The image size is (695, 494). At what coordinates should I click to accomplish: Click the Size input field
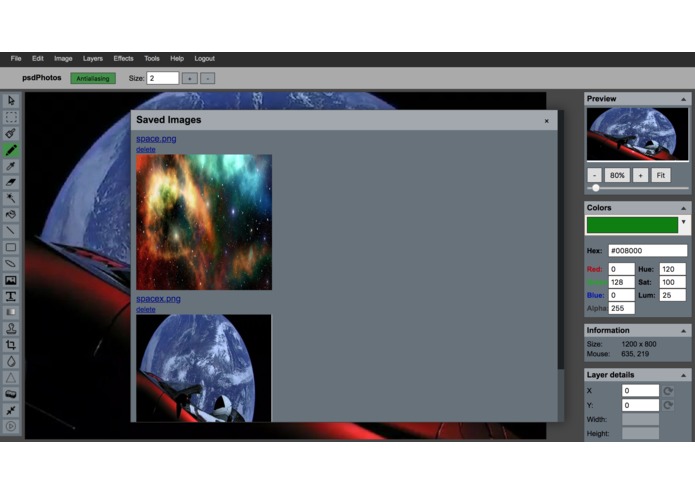pyautogui.click(x=163, y=78)
